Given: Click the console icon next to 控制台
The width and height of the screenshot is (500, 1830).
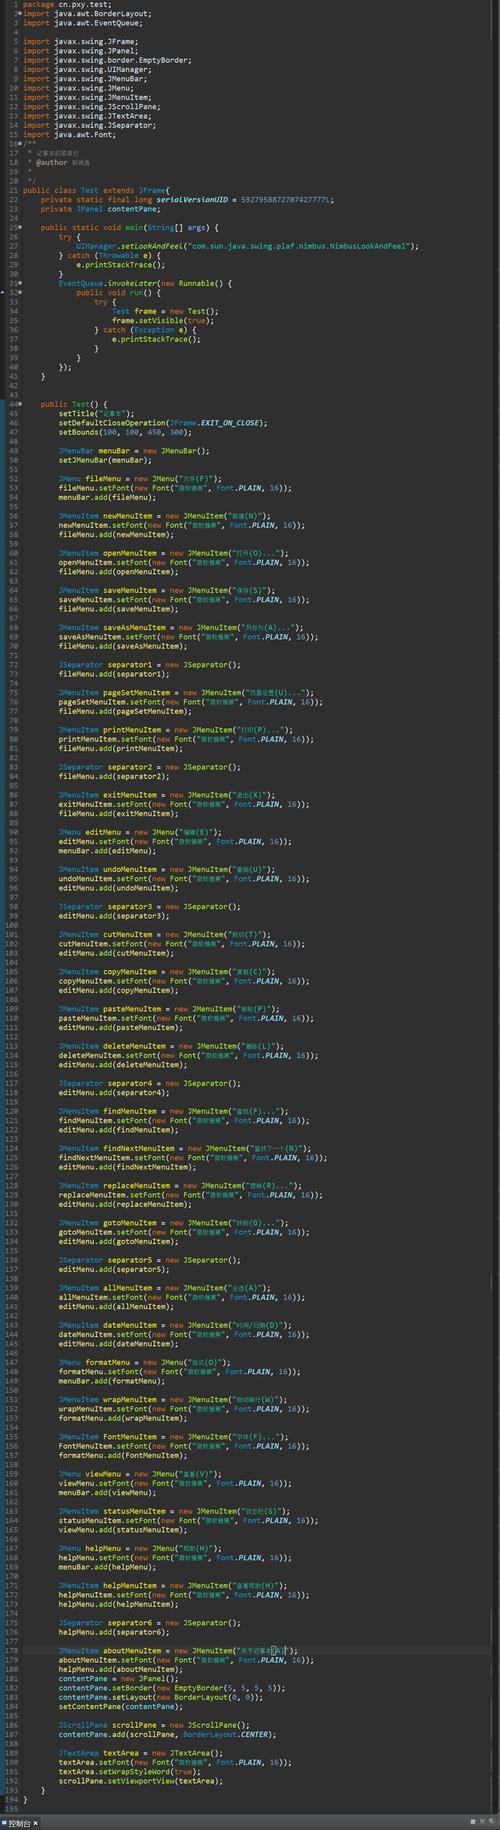Looking at the screenshot, I should [4, 1822].
